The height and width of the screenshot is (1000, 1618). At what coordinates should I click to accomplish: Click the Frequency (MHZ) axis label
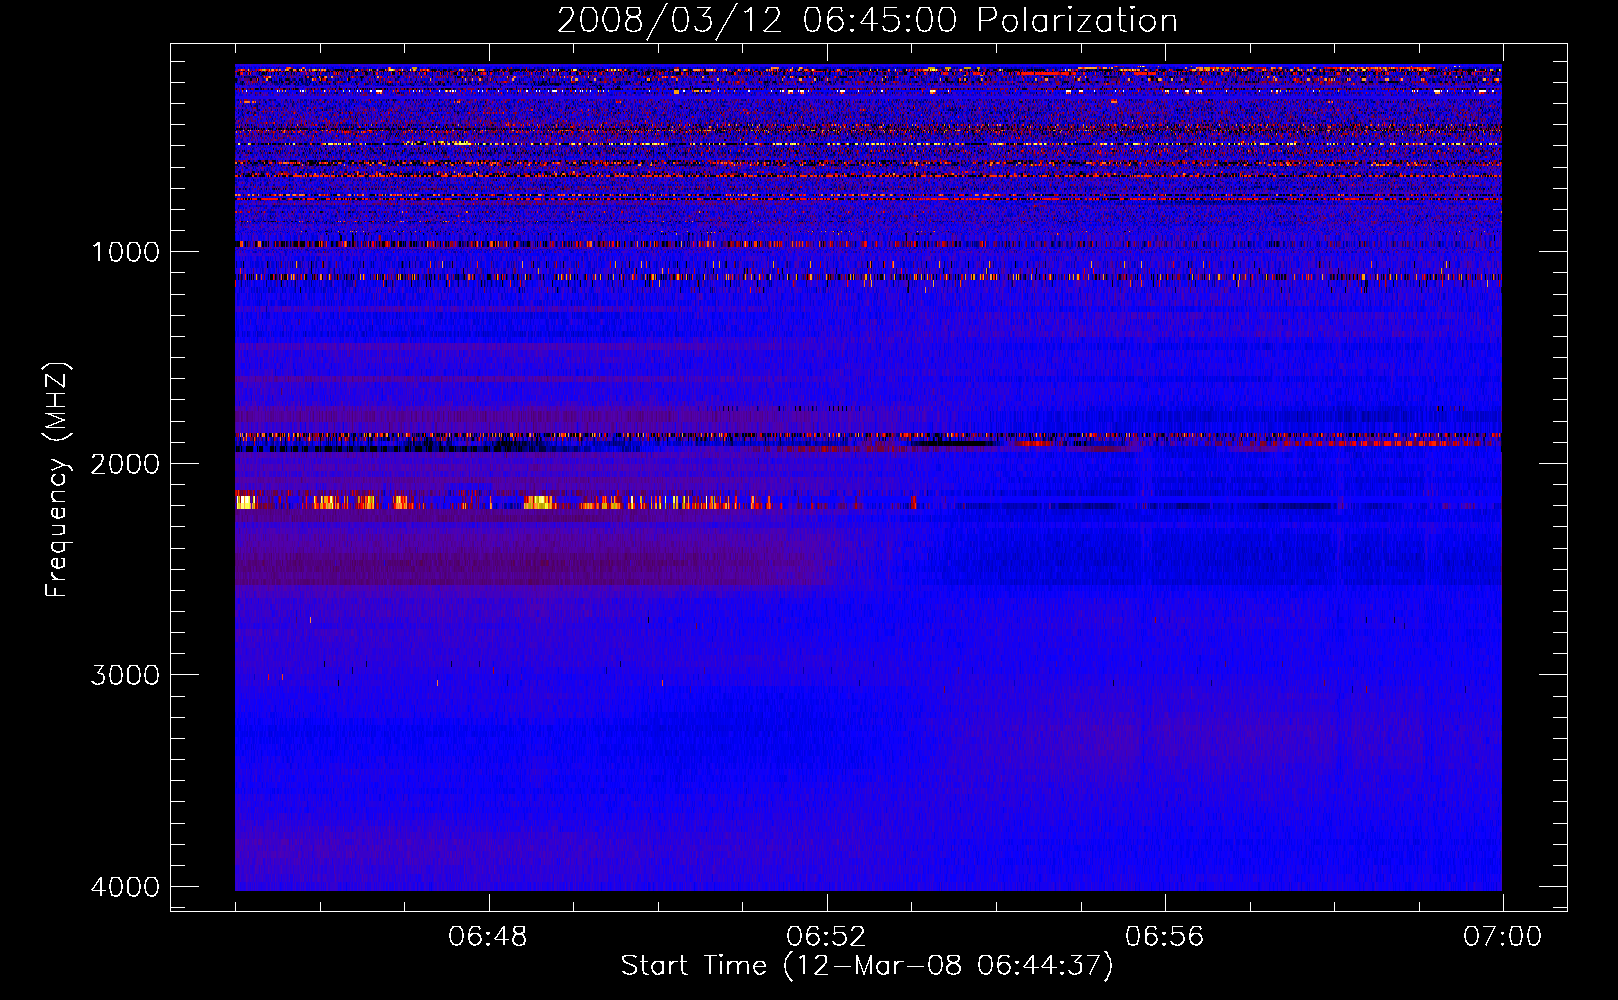point(58,480)
